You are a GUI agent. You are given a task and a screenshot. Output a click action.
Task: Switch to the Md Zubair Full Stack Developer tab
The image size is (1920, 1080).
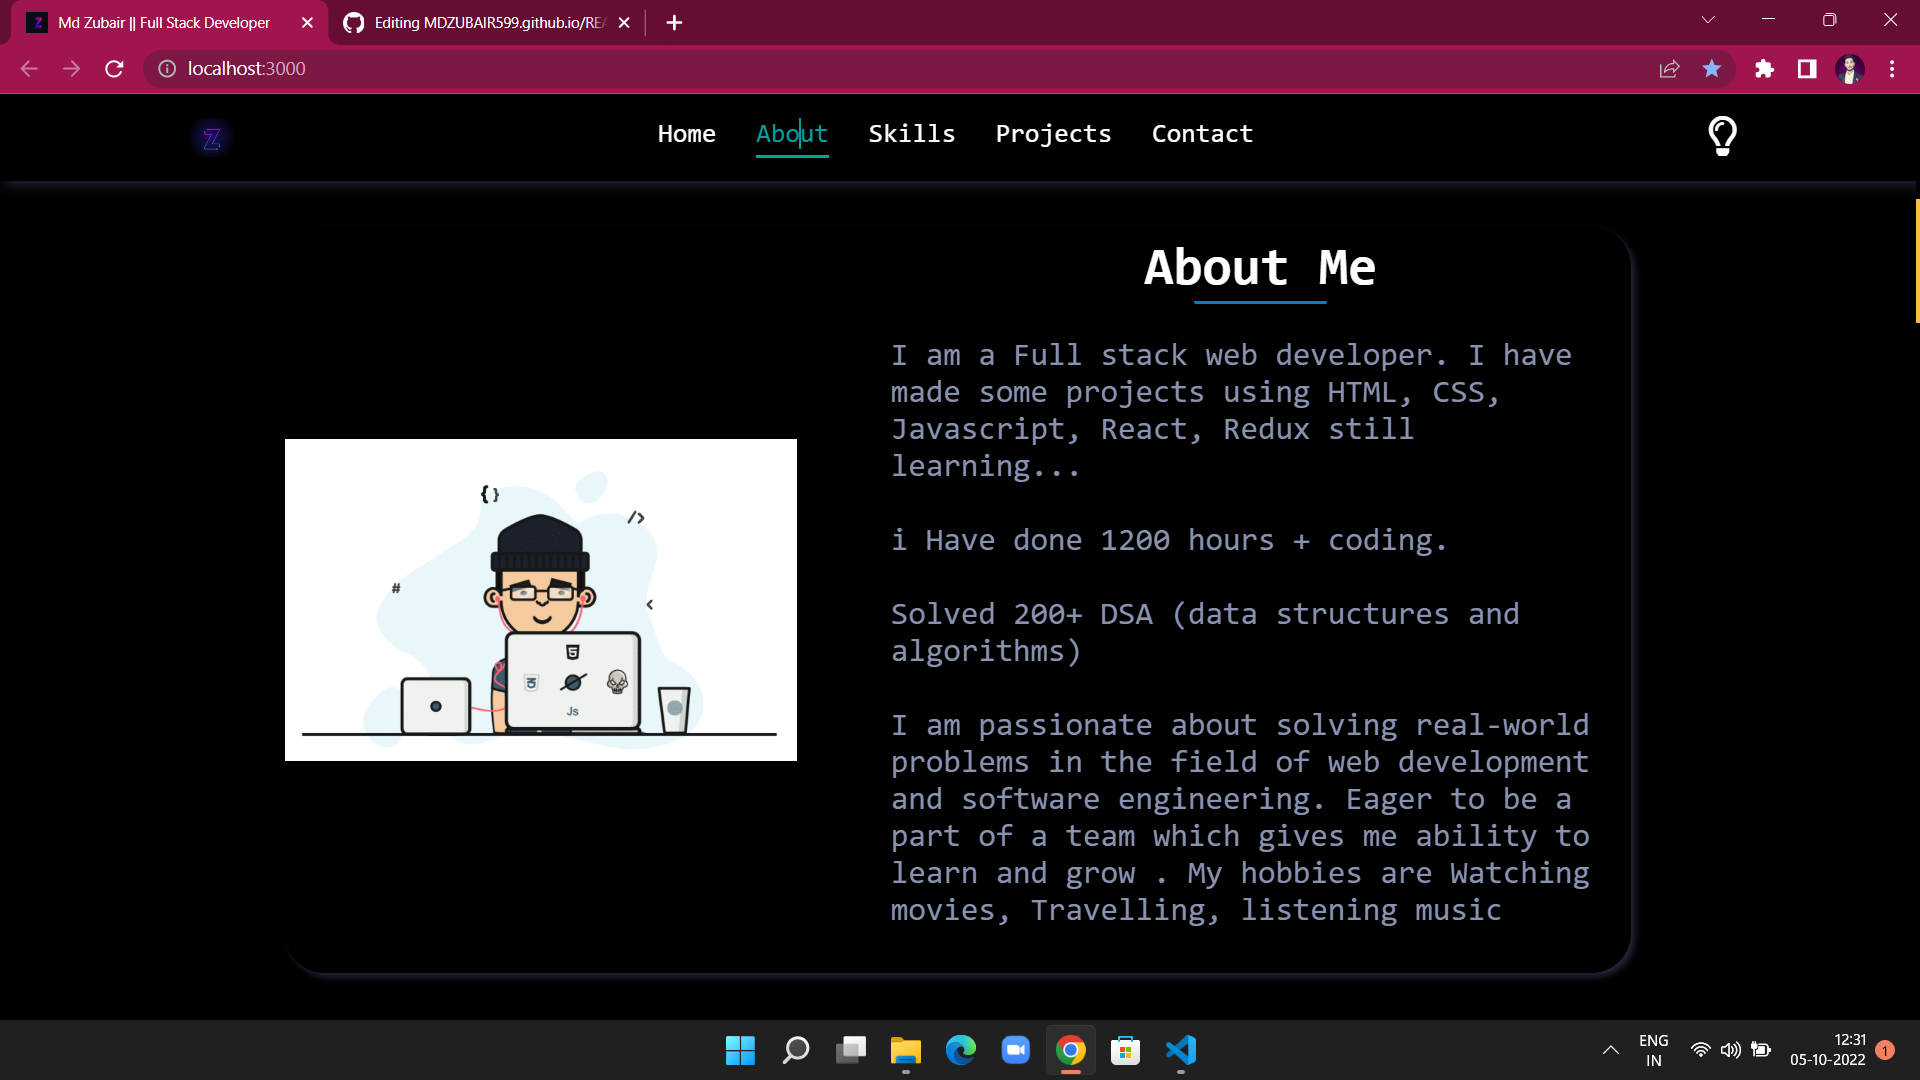(164, 22)
